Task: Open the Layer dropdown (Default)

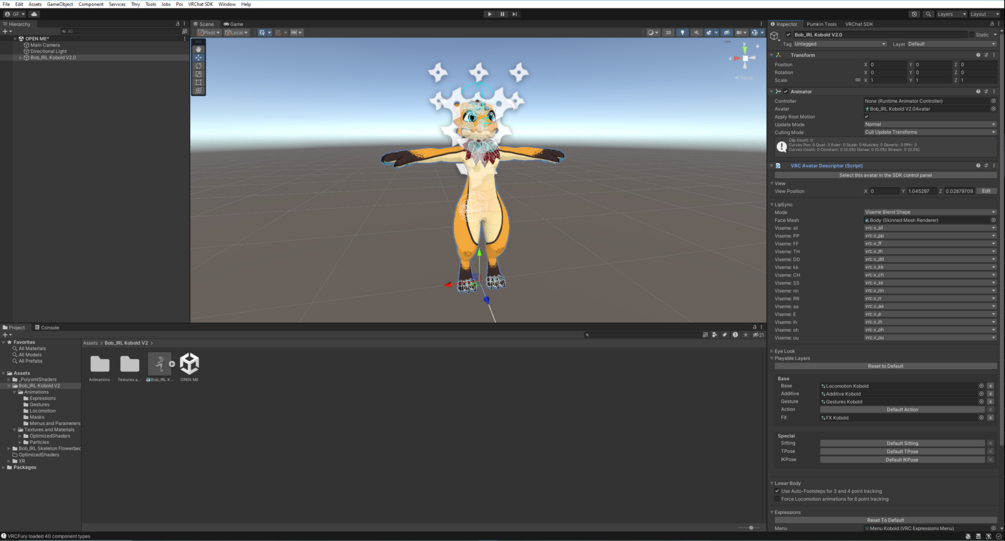Action: pos(952,44)
